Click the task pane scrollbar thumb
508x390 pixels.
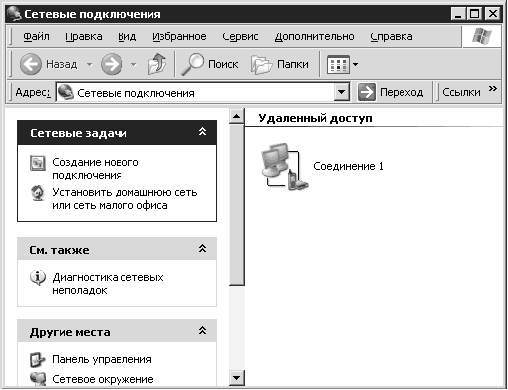(x=237, y=205)
